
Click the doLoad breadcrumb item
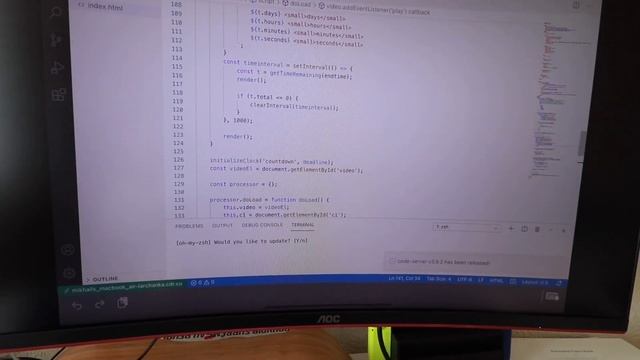(x=297, y=4)
